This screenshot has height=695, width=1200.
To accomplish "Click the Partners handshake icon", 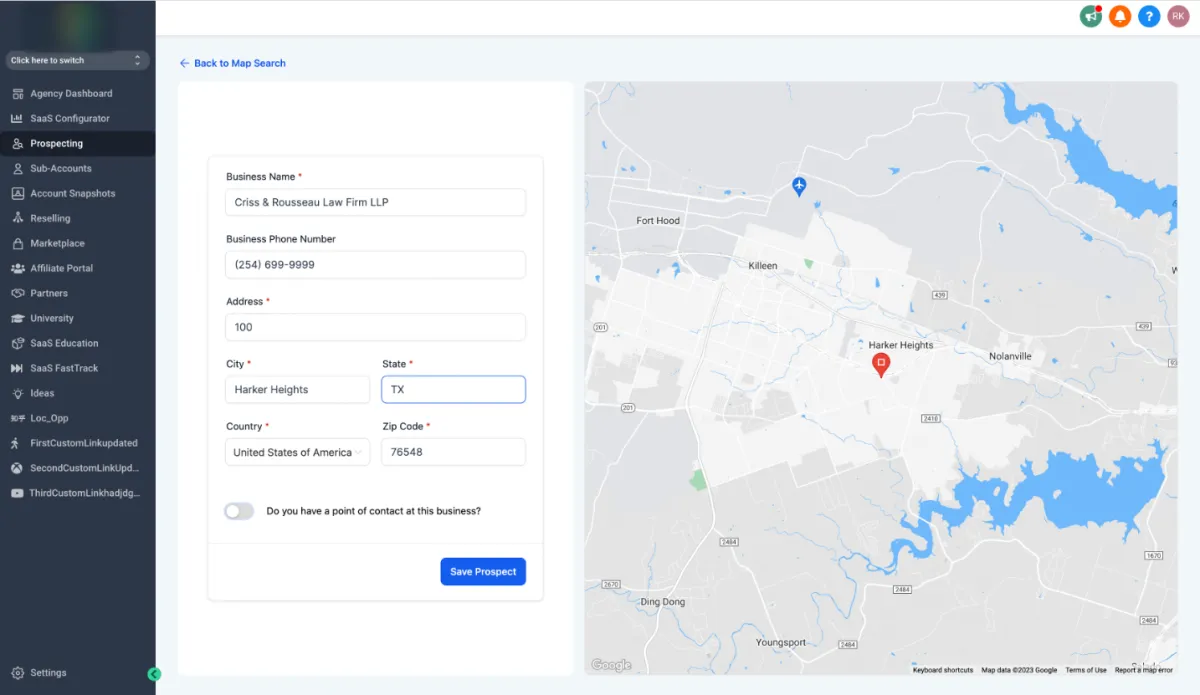I will coord(18,293).
